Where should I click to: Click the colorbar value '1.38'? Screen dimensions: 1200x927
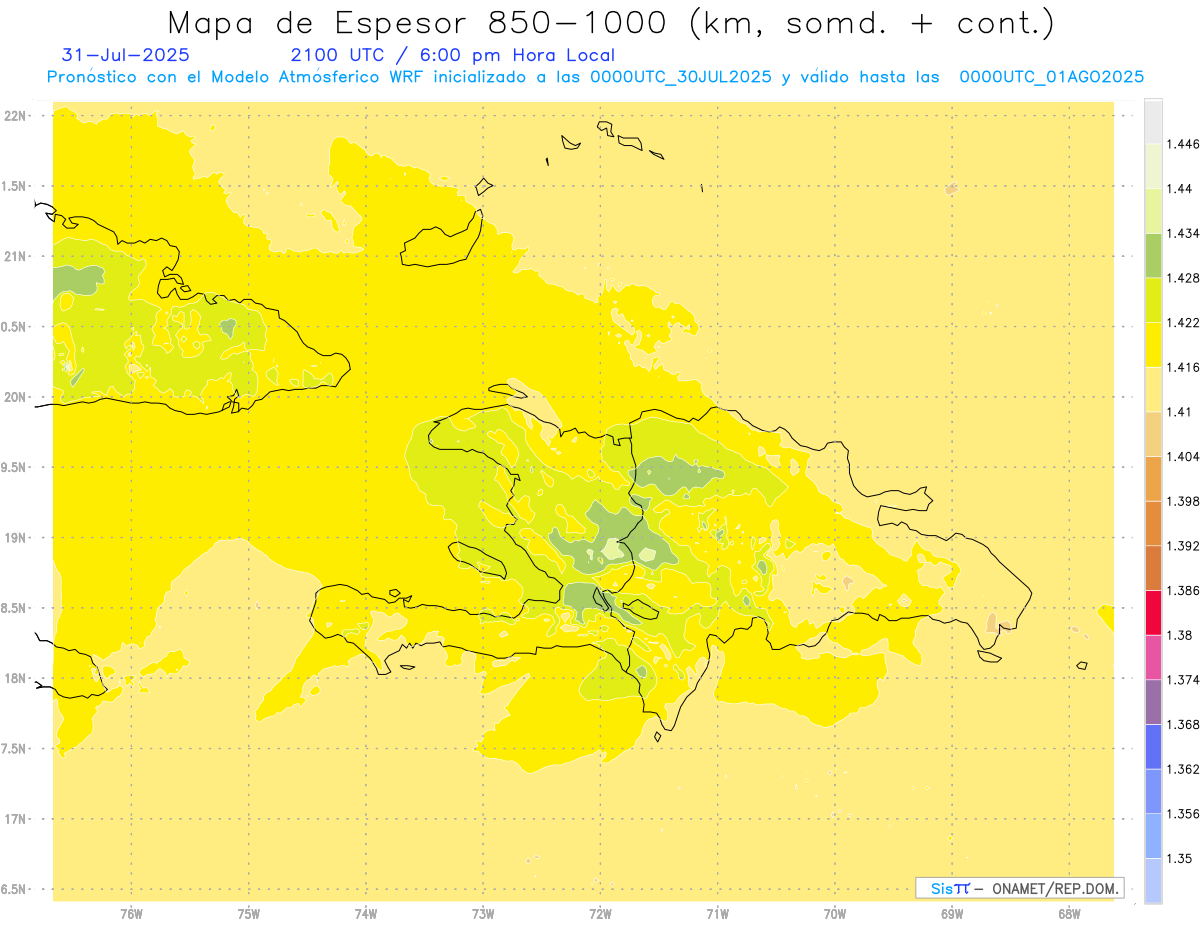click(1180, 635)
